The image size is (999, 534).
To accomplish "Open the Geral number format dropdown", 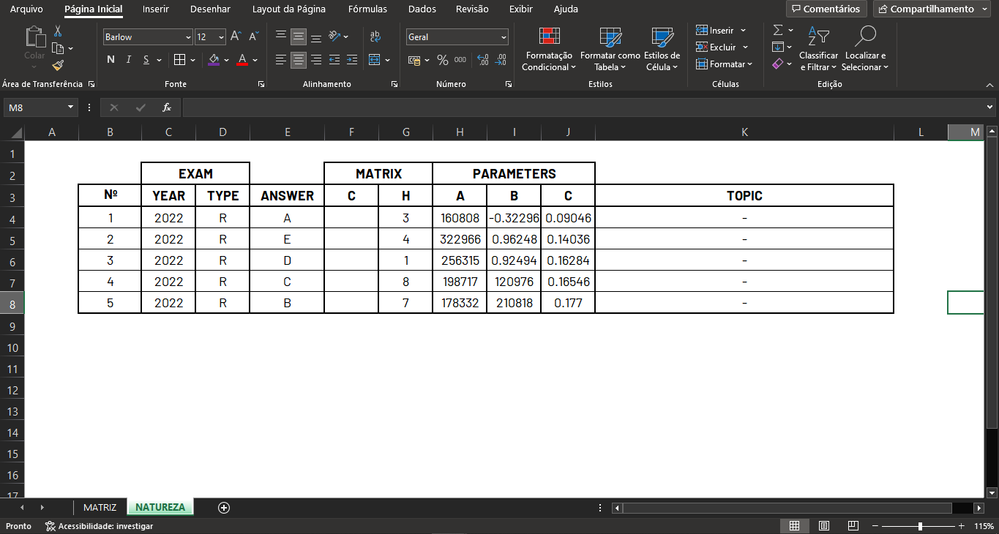I will (504, 38).
